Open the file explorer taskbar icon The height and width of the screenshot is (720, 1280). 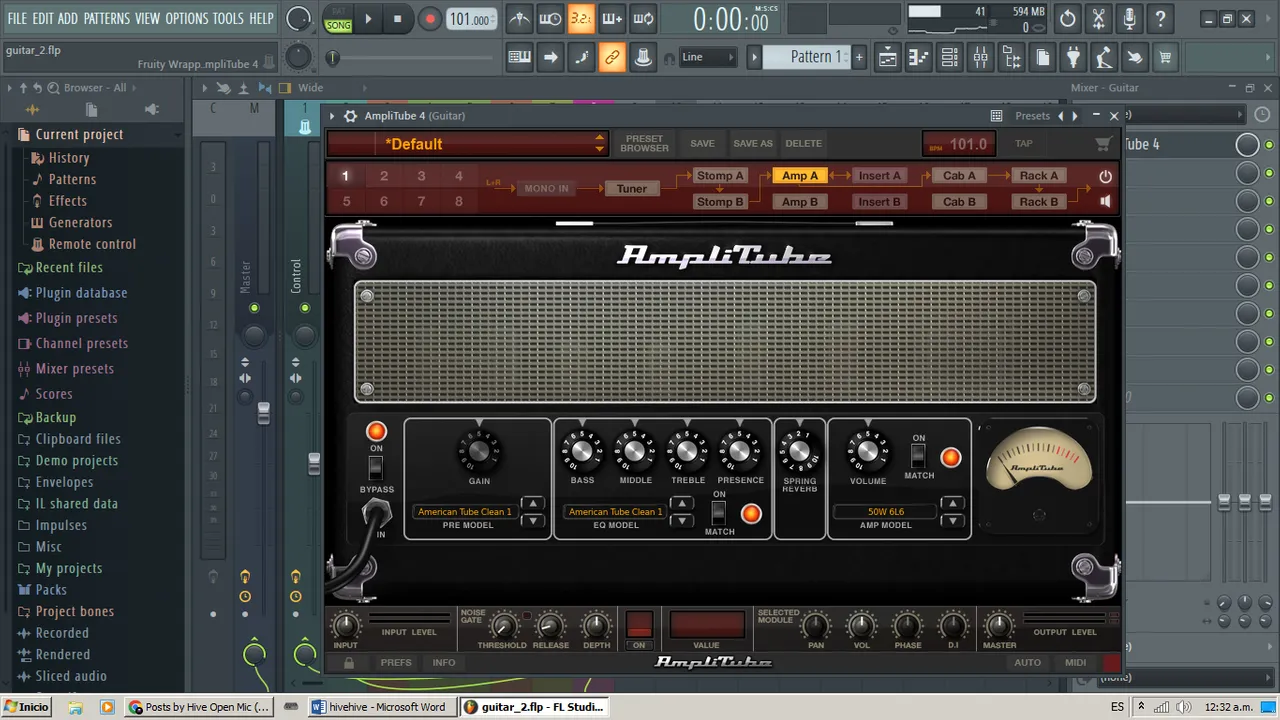(x=75, y=707)
